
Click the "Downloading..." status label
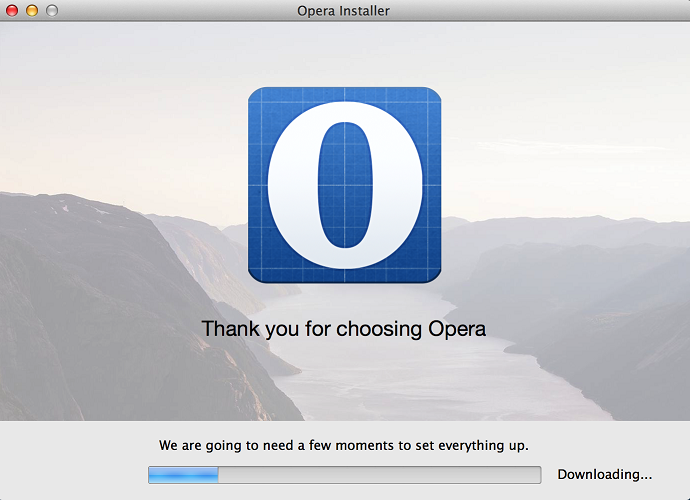click(605, 474)
